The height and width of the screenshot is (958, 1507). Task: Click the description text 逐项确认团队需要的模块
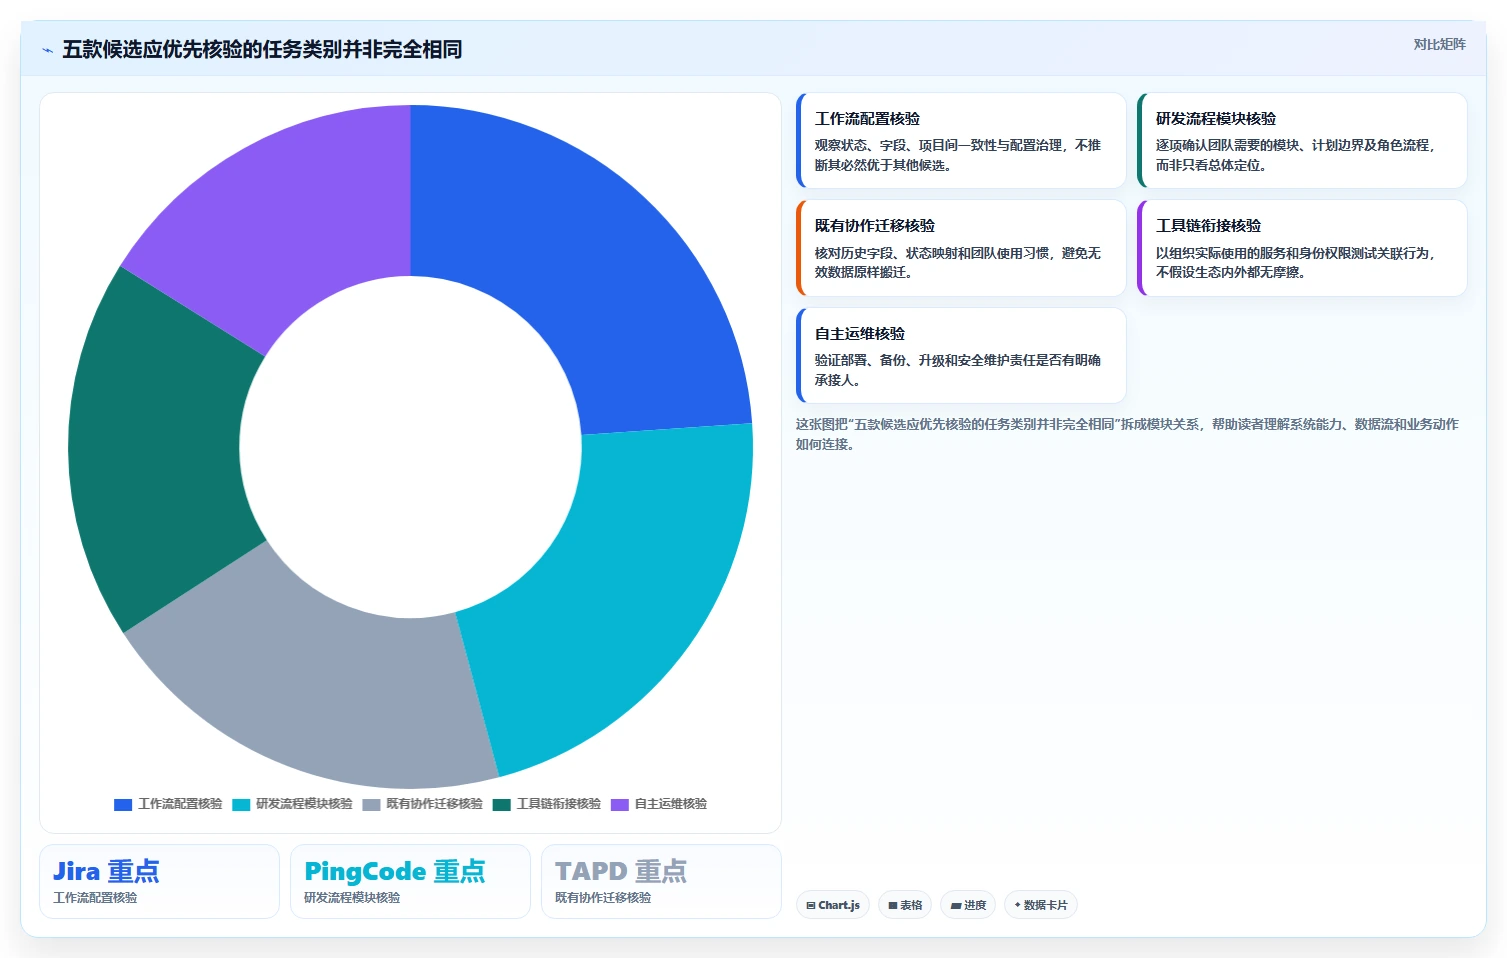click(1295, 155)
